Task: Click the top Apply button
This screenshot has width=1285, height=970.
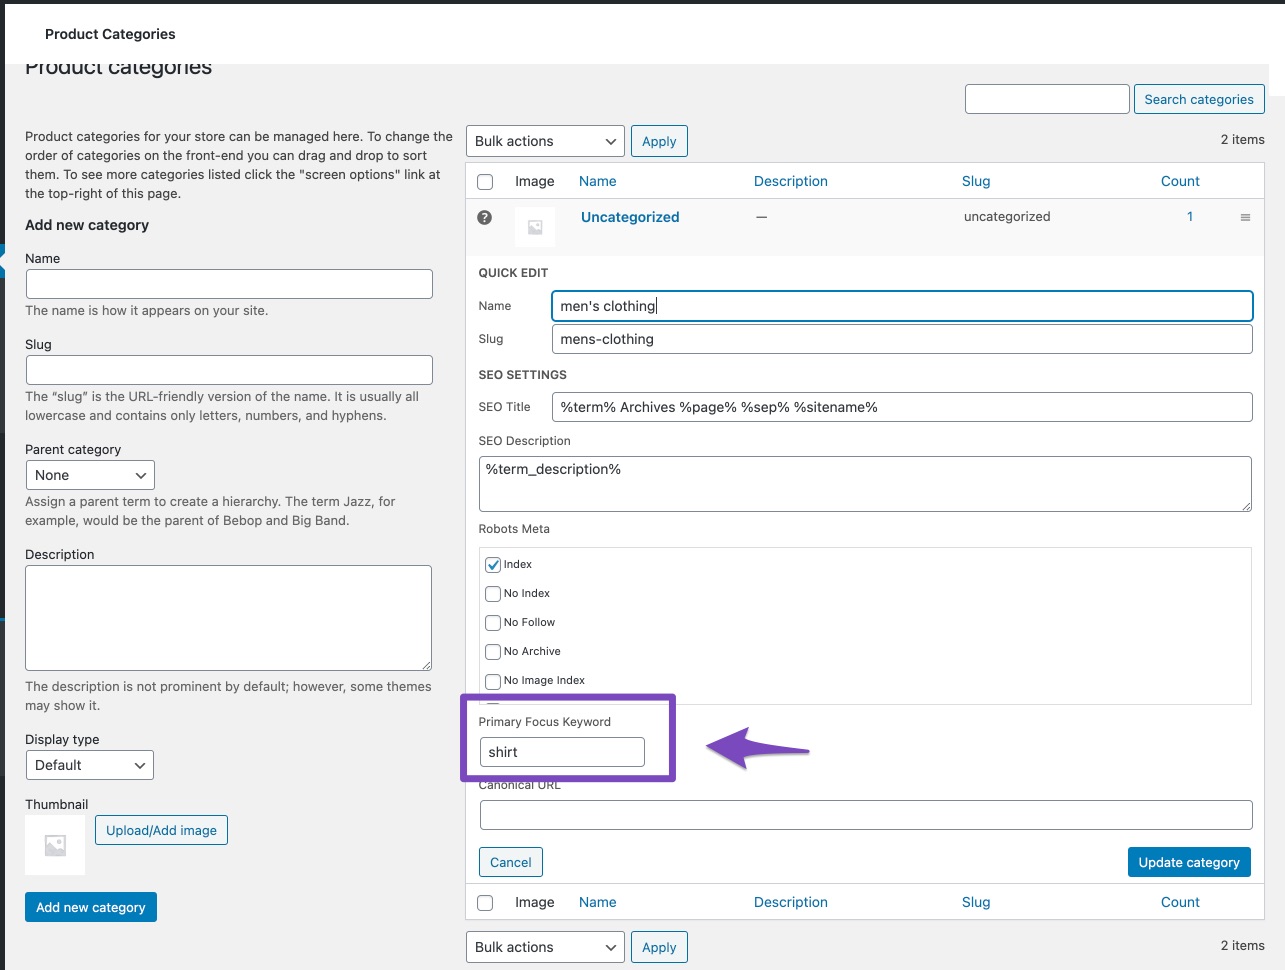Action: point(659,141)
